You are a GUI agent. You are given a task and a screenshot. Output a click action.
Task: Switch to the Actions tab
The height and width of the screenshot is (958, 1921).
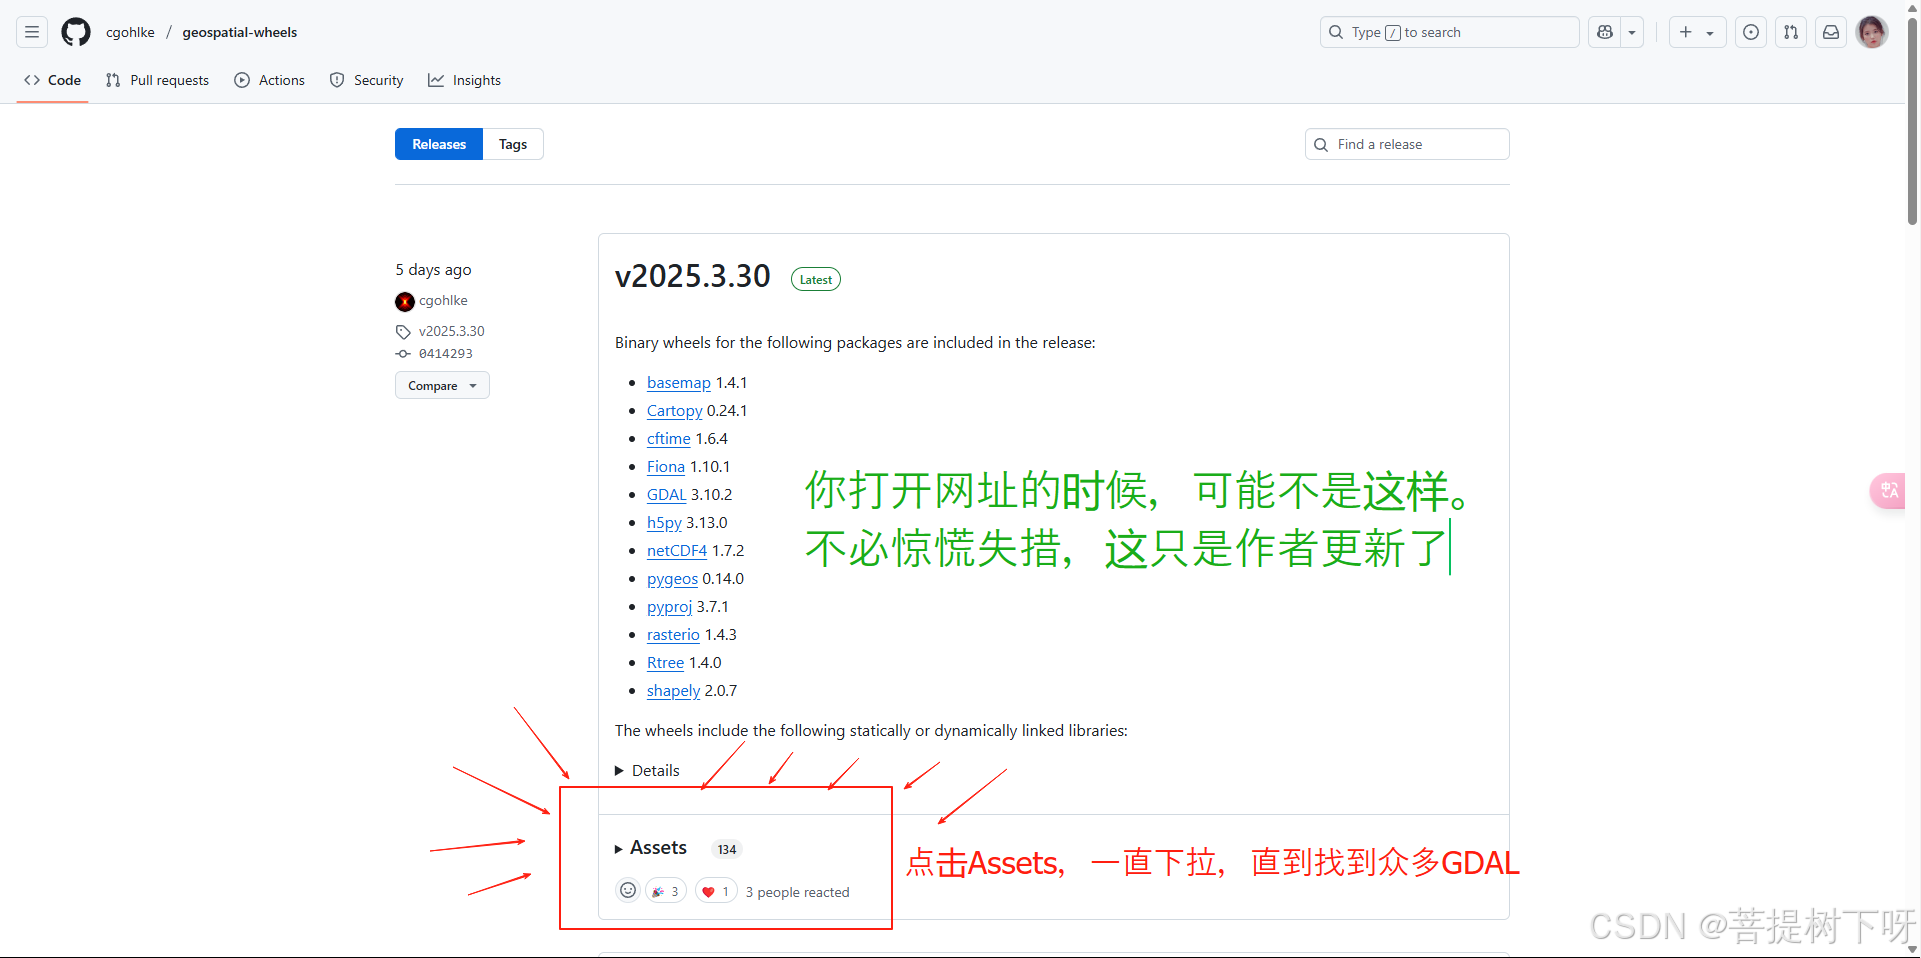click(270, 80)
